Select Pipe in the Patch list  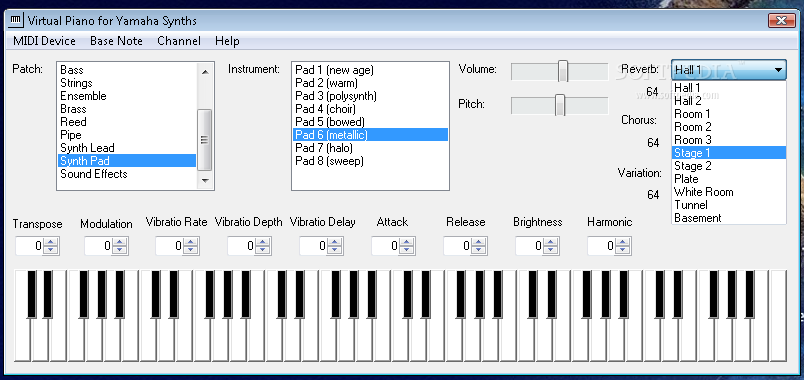[x=127, y=135]
